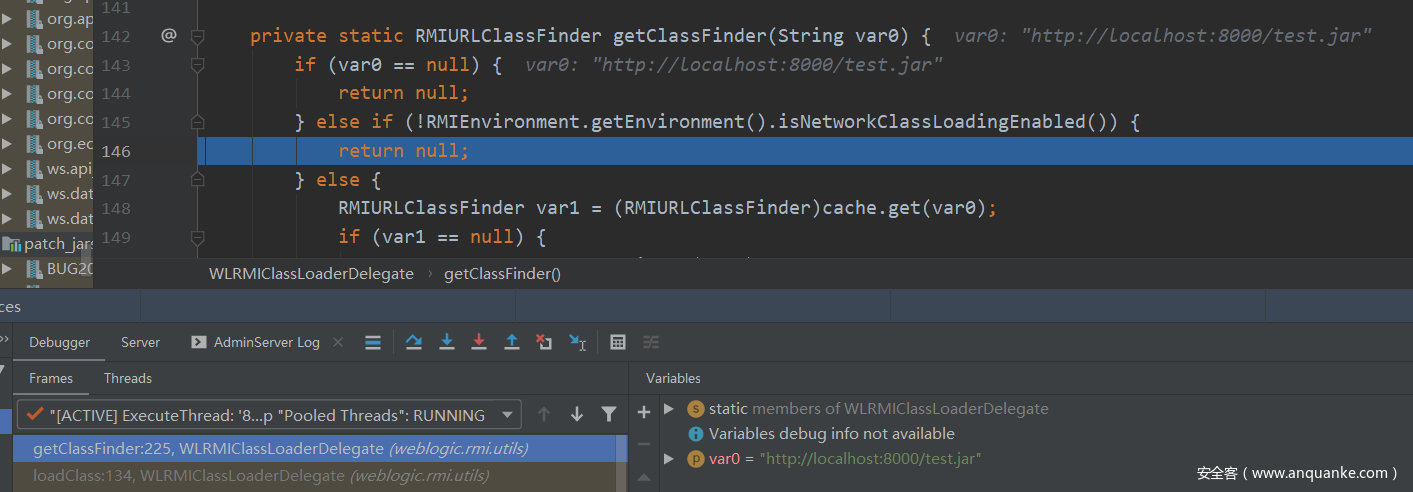Viewport: 1413px width, 492px height.
Task: Switch to the Threads tab
Action: (128, 378)
